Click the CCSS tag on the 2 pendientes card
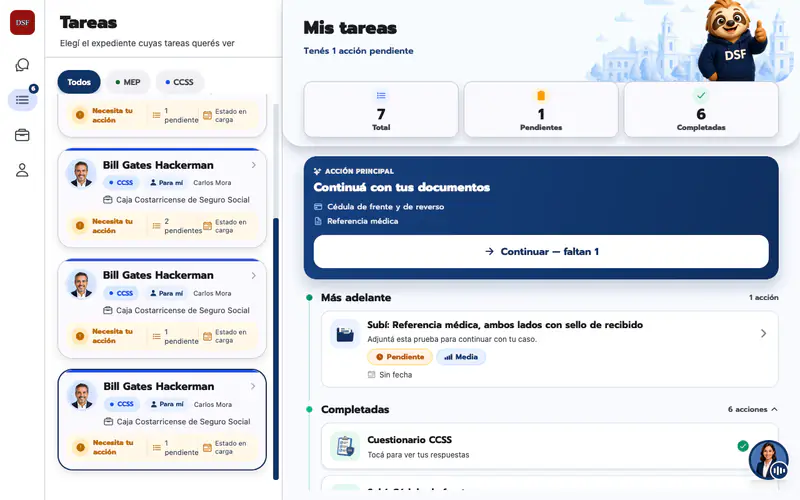800x500 pixels. click(x=121, y=182)
